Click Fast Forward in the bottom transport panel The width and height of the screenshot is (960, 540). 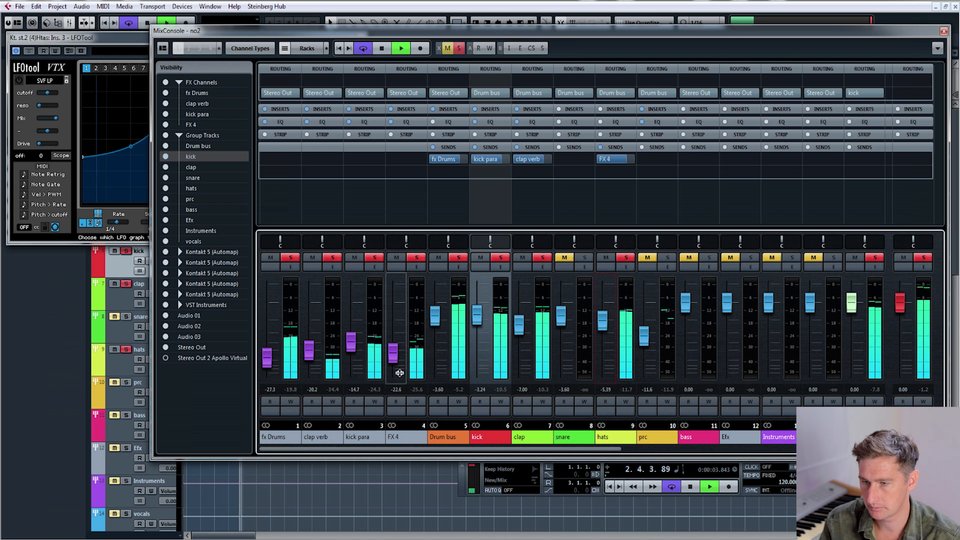(x=653, y=487)
